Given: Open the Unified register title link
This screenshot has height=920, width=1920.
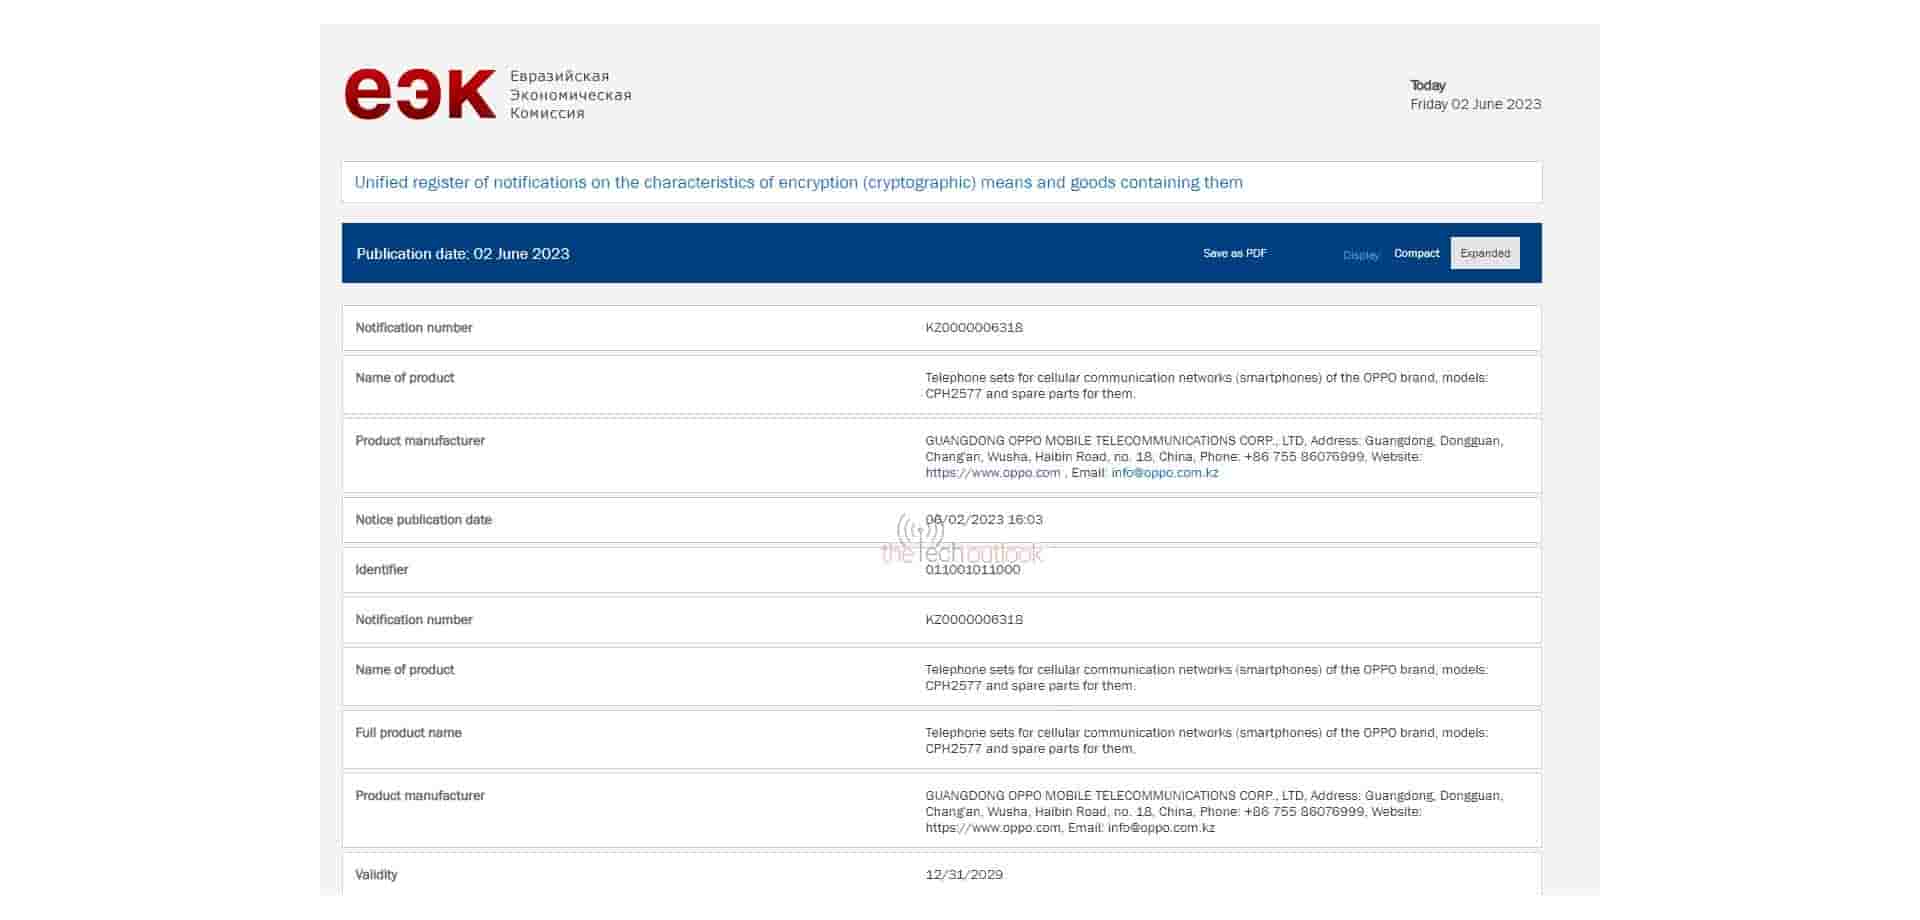Looking at the screenshot, I should click(798, 183).
